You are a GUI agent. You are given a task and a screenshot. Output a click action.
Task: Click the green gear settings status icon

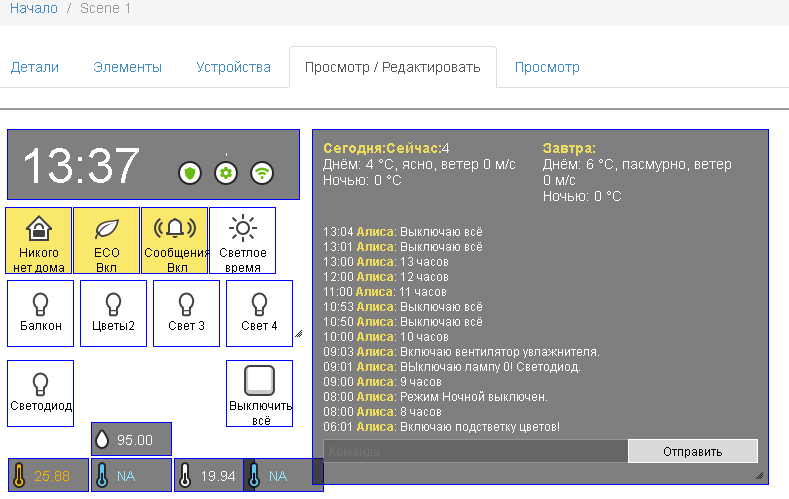tap(226, 173)
